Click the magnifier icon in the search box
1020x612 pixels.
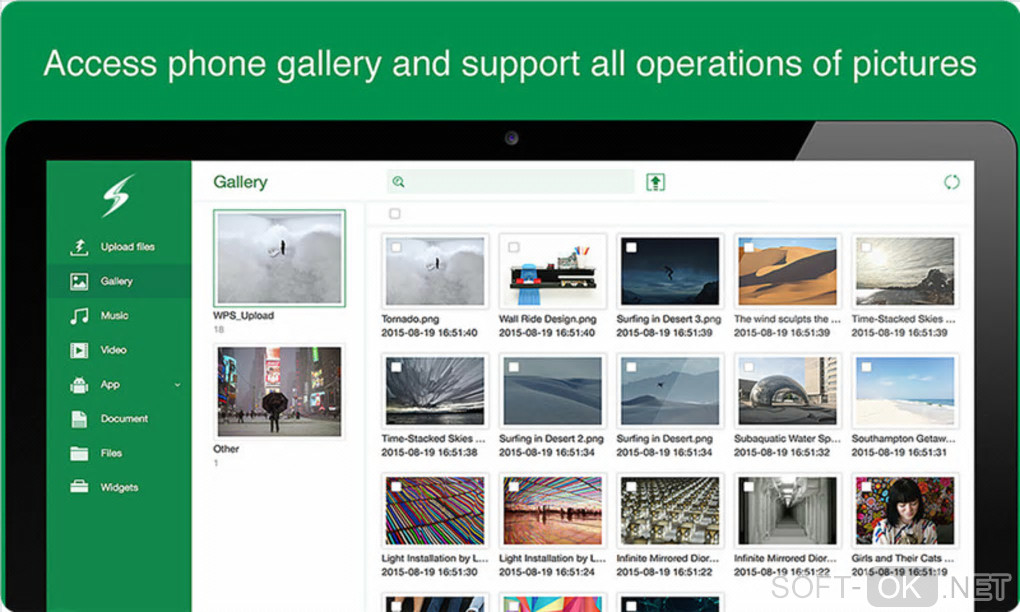click(x=398, y=182)
